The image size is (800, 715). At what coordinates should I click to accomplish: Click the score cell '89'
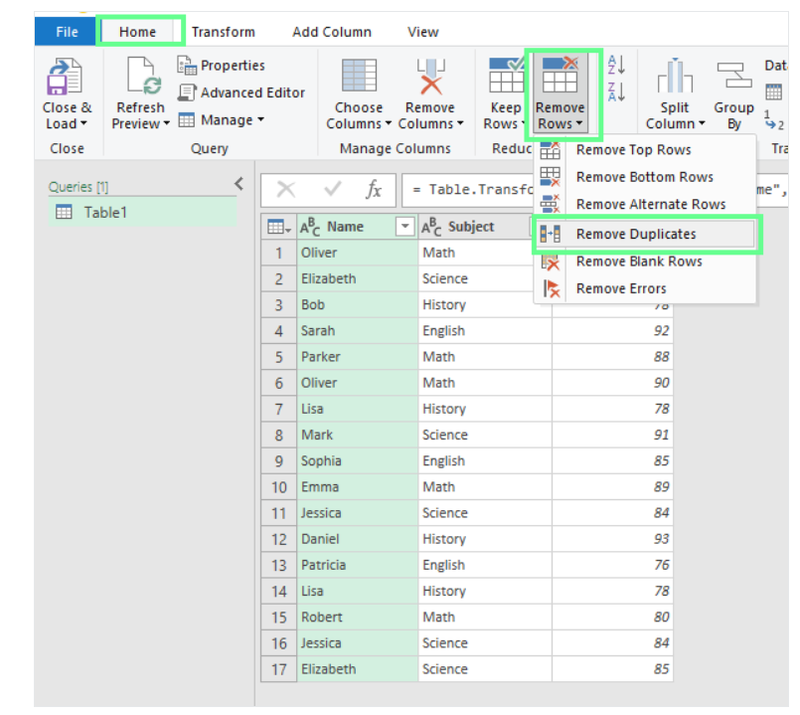click(612, 487)
